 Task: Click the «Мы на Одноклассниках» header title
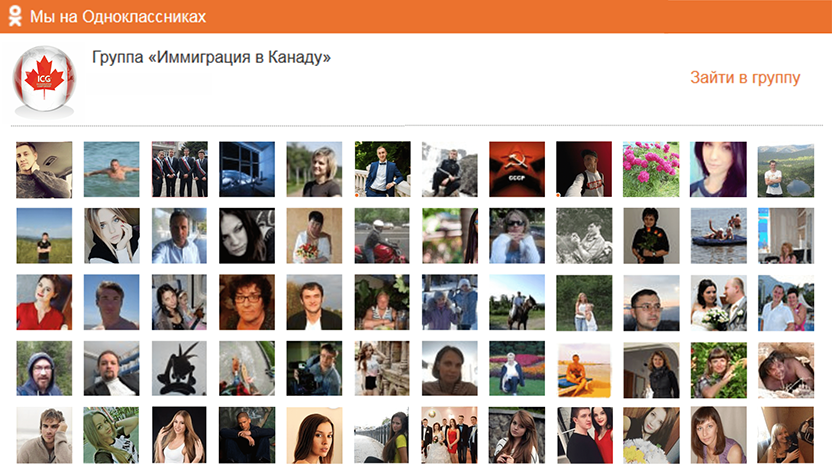pyautogui.click(x=118, y=17)
